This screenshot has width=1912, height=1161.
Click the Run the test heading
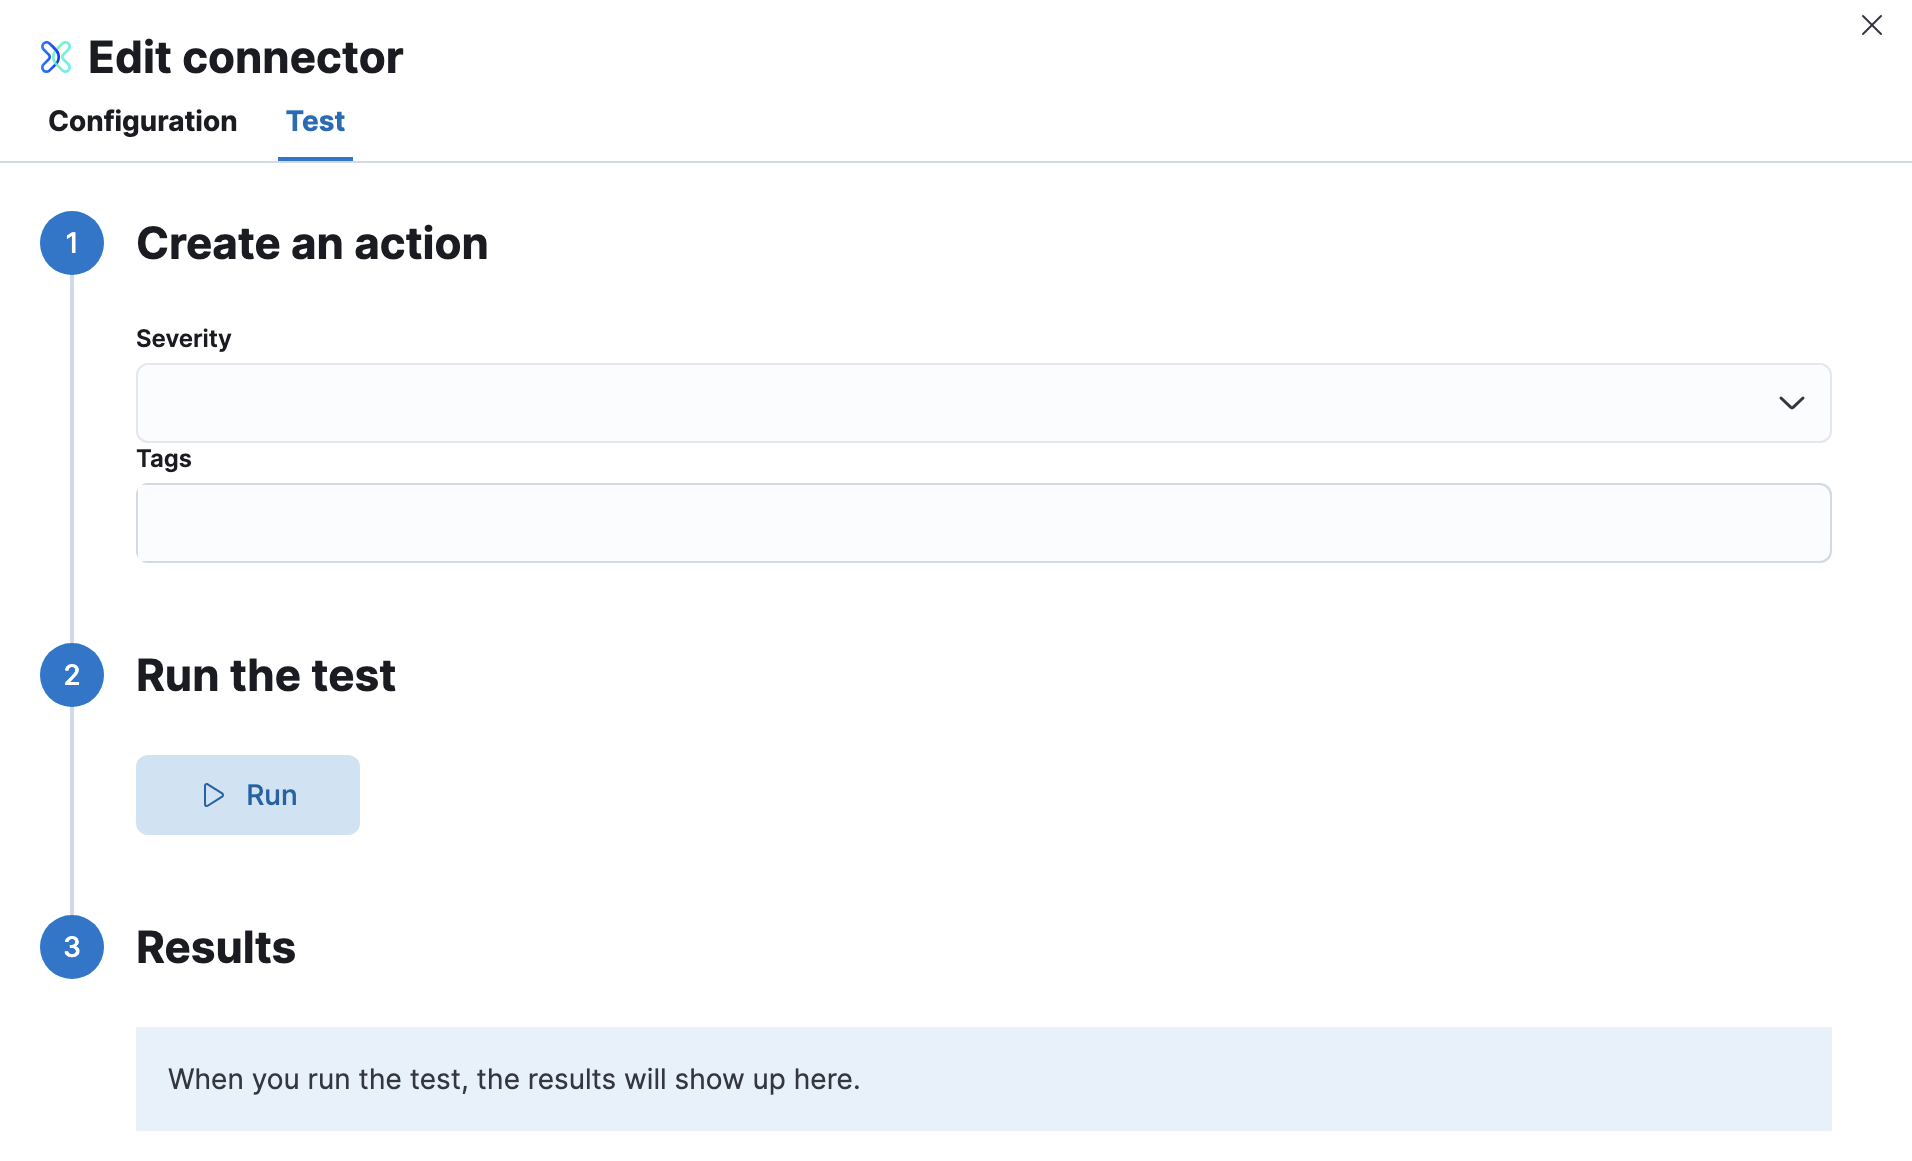265,675
